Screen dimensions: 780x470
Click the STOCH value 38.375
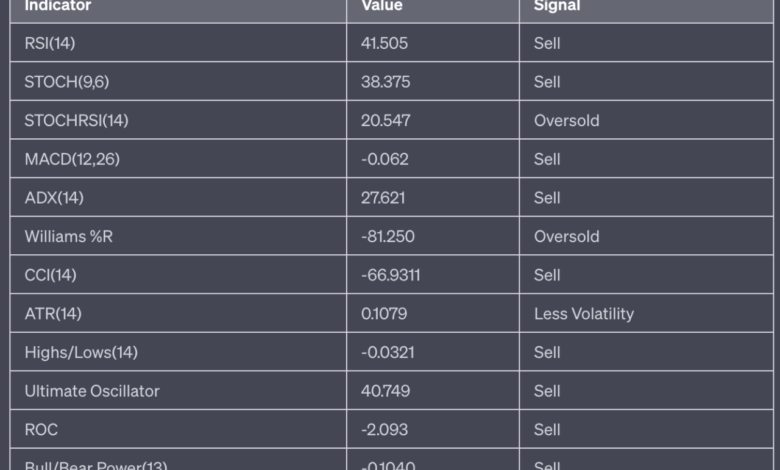385,82
